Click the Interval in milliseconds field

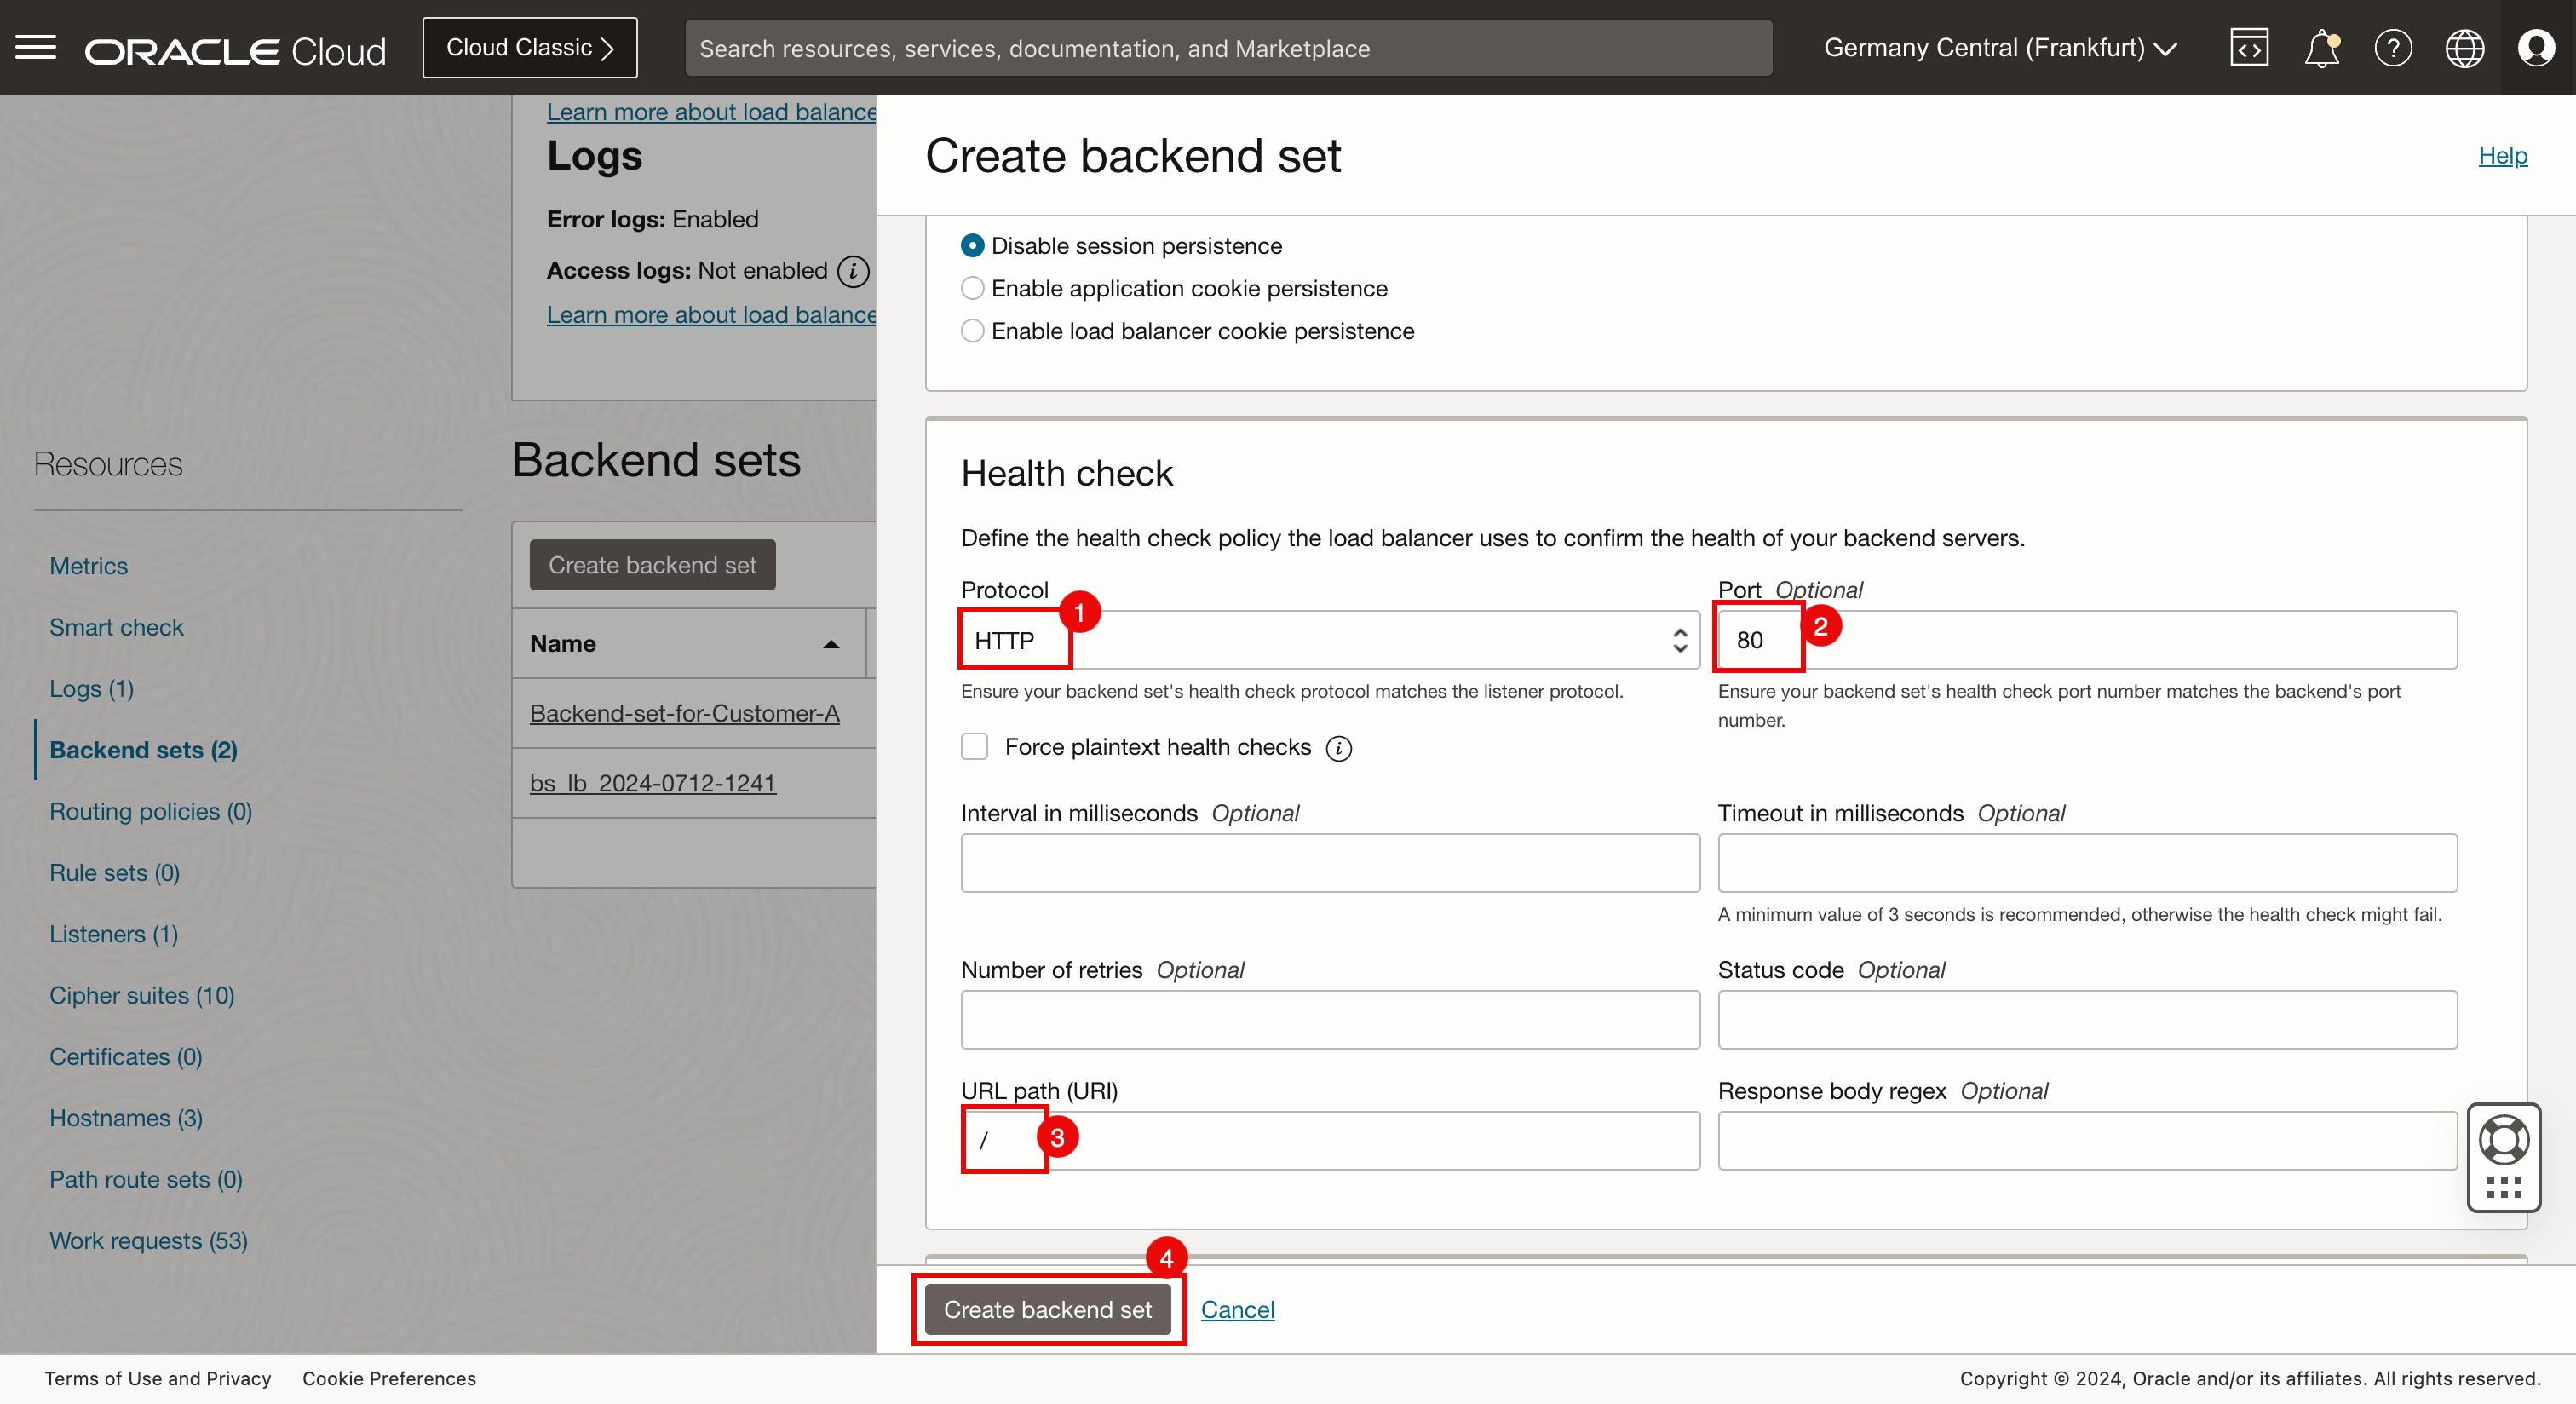coord(1329,863)
